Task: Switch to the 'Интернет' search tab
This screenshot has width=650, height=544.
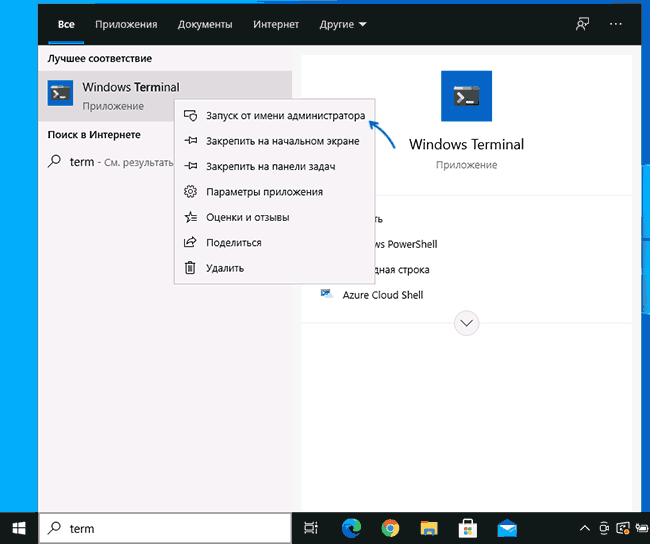Action: click(276, 24)
